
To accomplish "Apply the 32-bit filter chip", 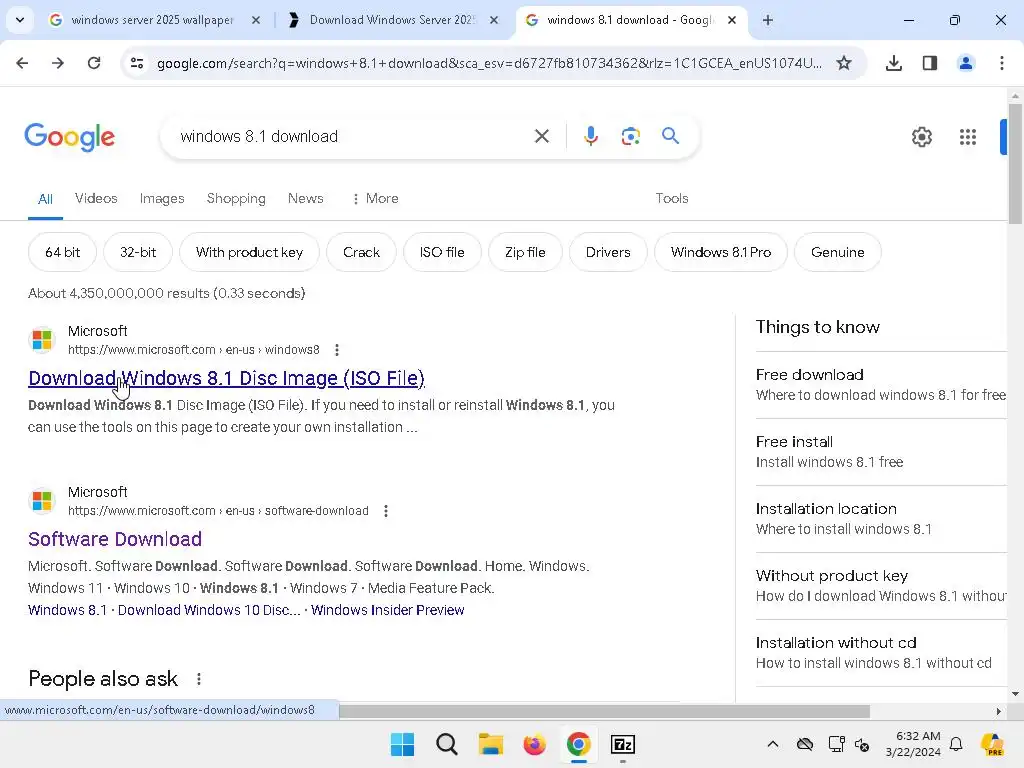I will [x=138, y=252].
